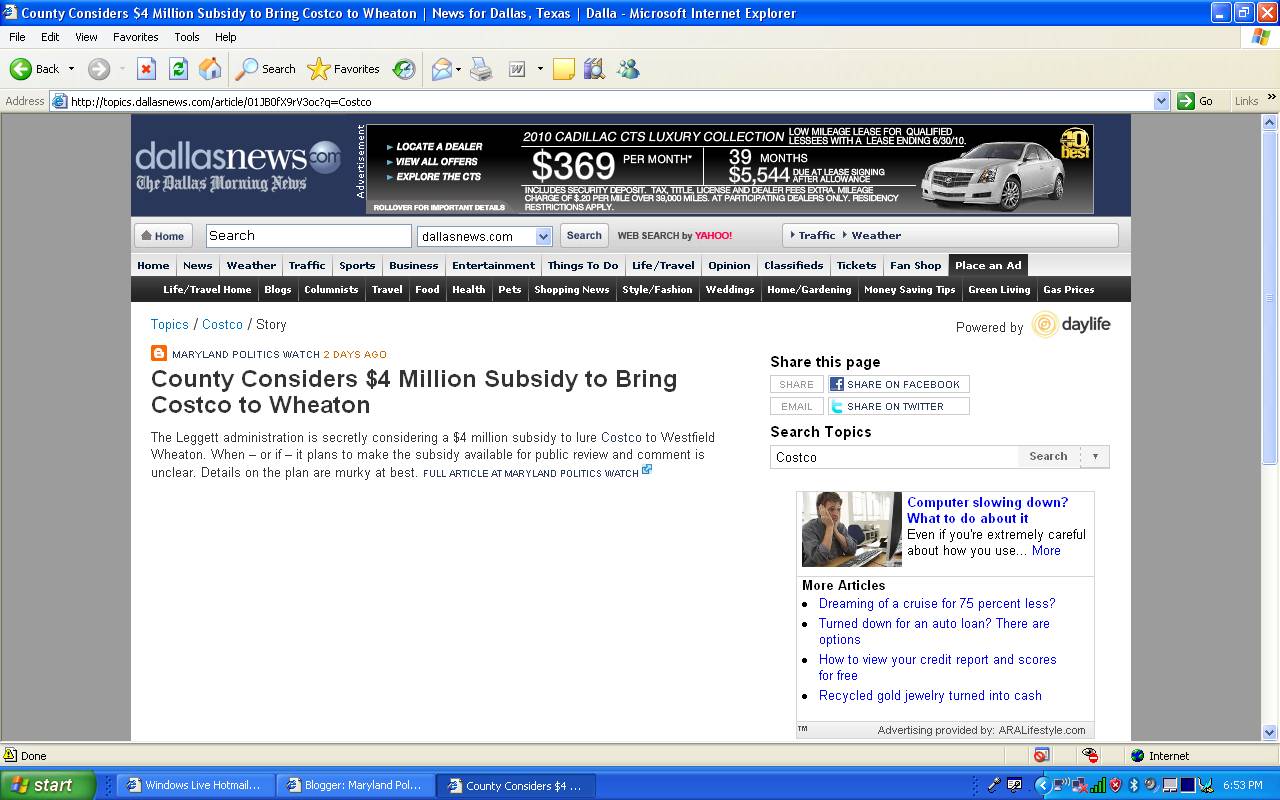Open the dallasnews.com search scope dropdown
The image size is (1280, 800).
pyautogui.click(x=543, y=236)
